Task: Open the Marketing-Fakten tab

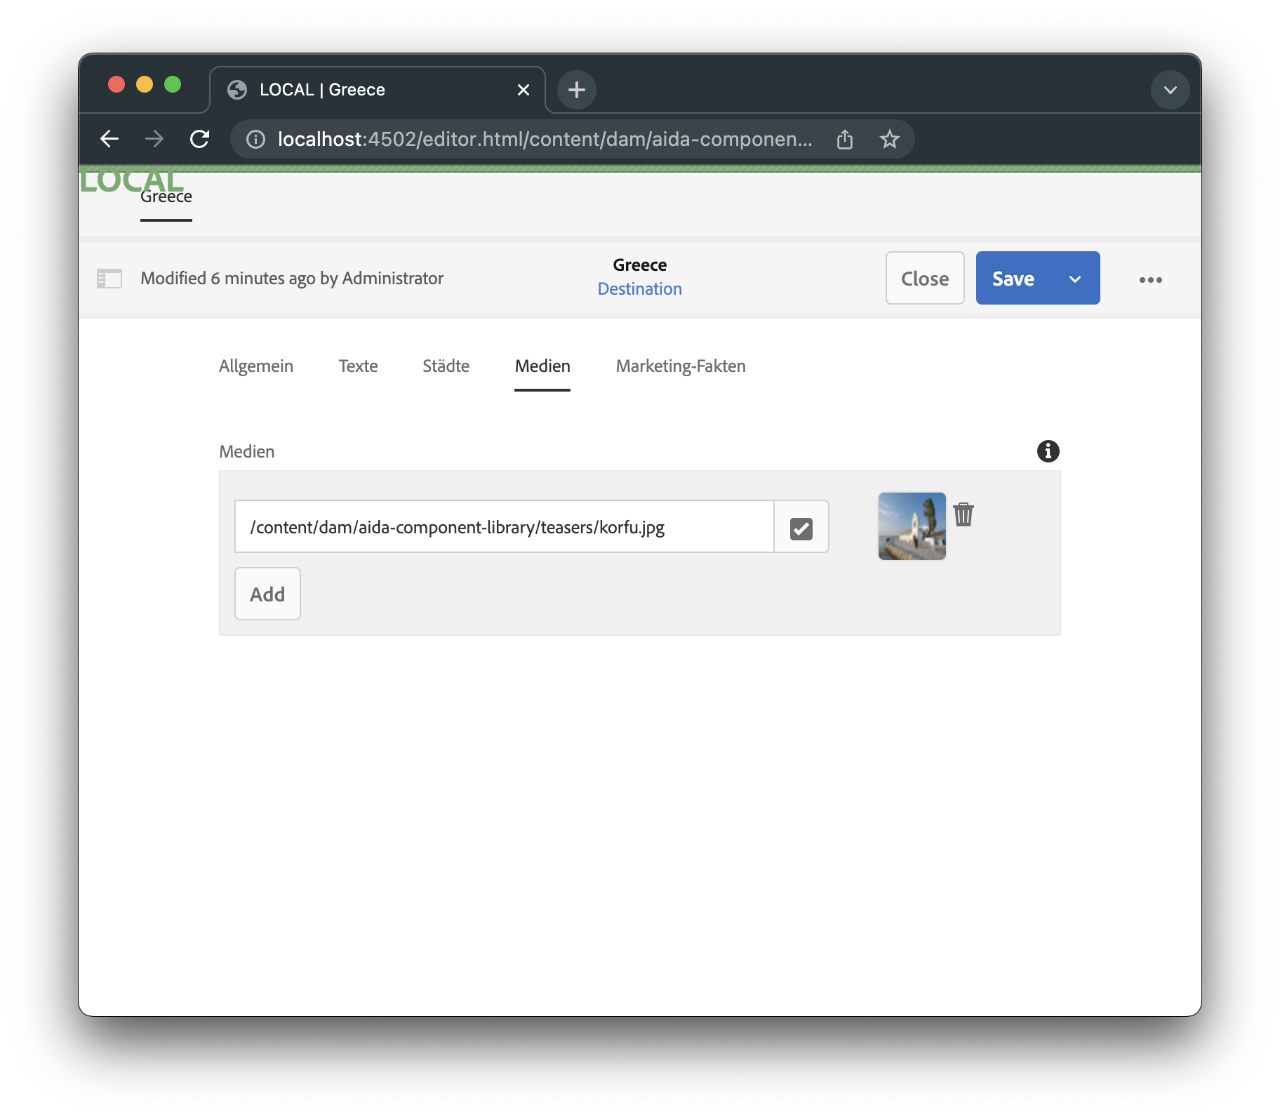Action: (681, 366)
